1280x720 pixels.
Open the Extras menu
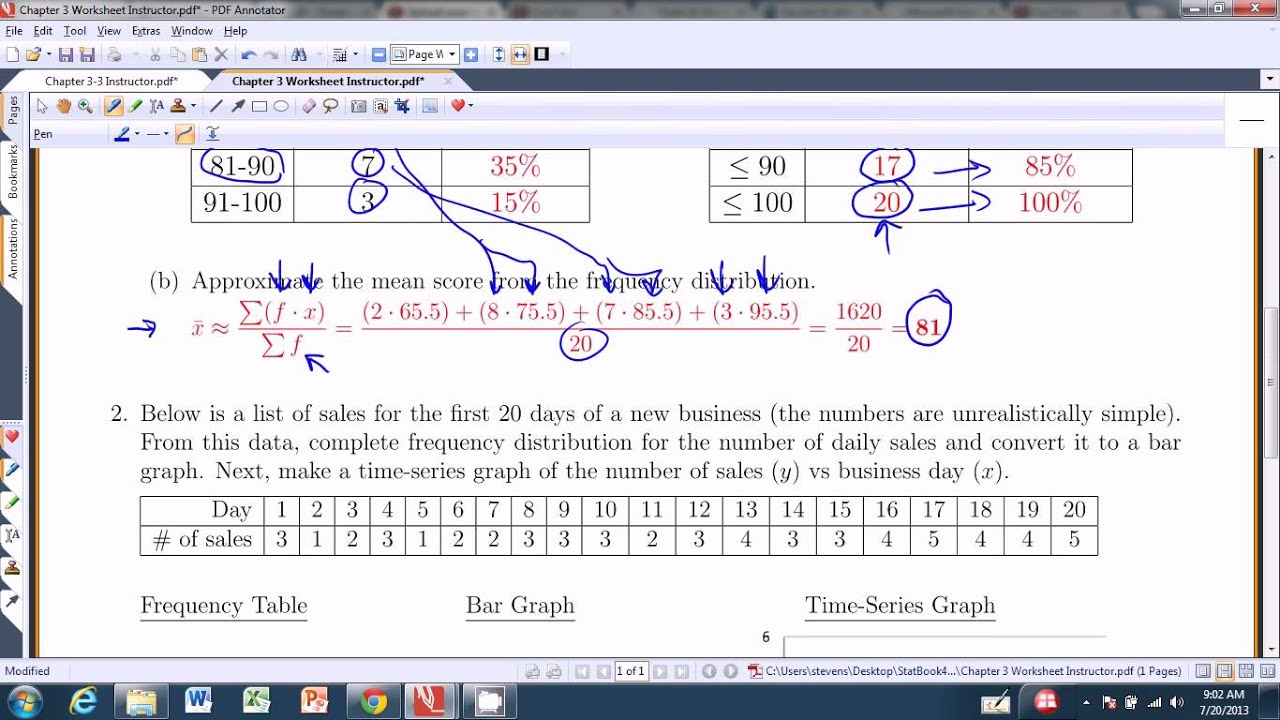tap(146, 31)
